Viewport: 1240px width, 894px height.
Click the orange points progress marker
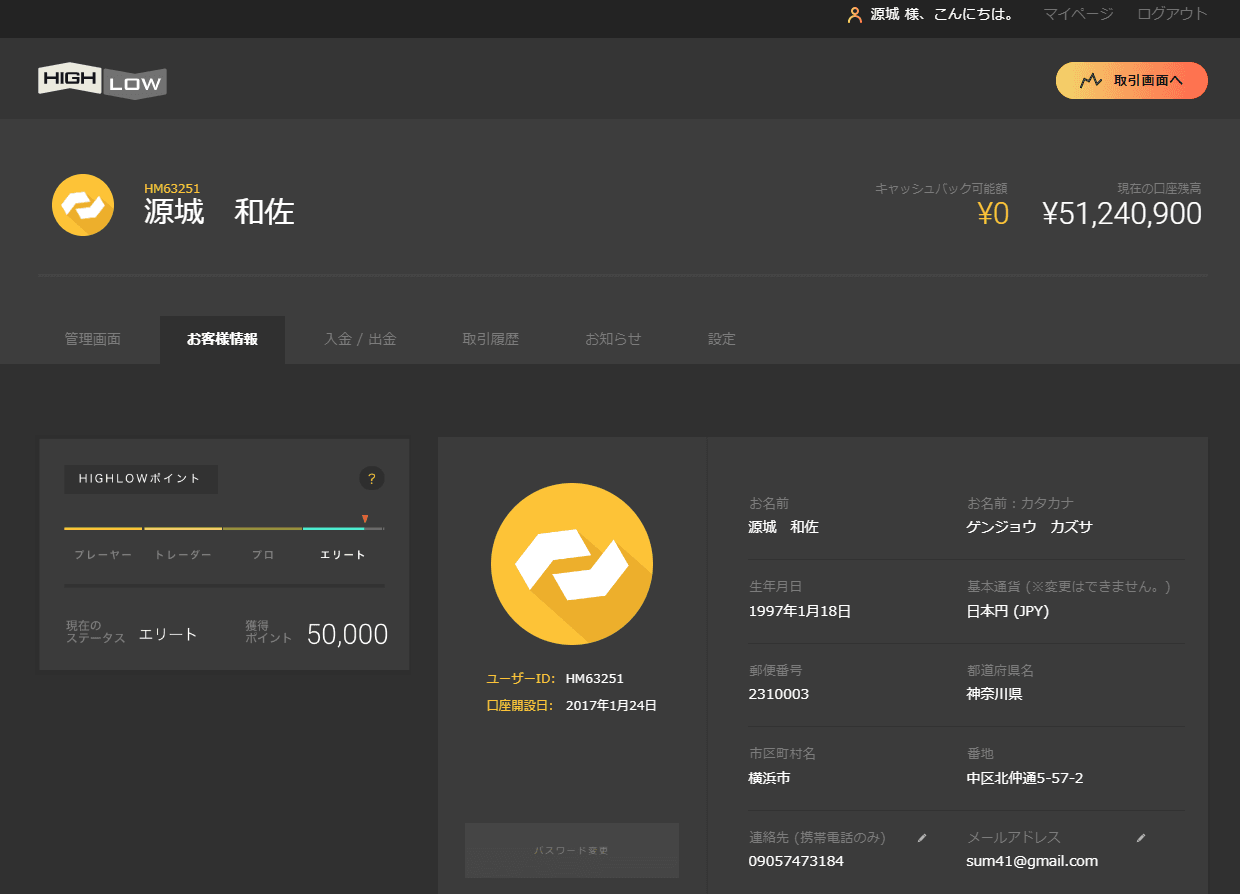pos(365,519)
